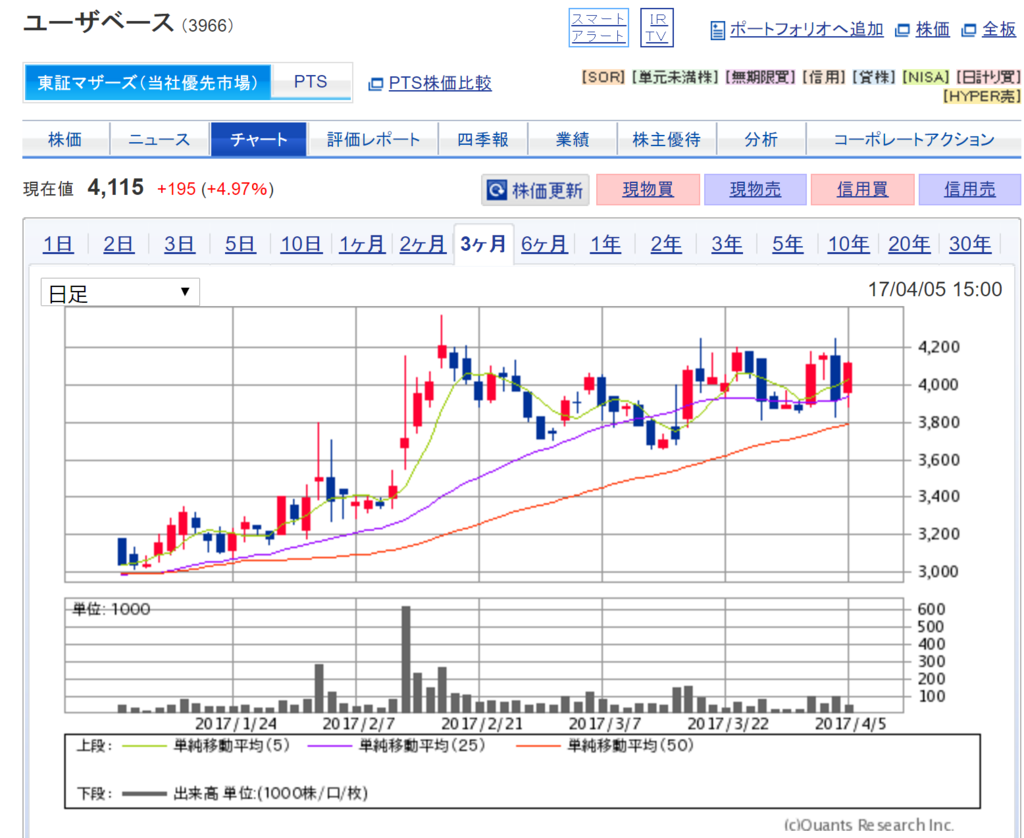Image resolution: width=1024 pixels, height=838 pixels.
Task: Click the [単元未満株] tag label
Action: coord(675,77)
